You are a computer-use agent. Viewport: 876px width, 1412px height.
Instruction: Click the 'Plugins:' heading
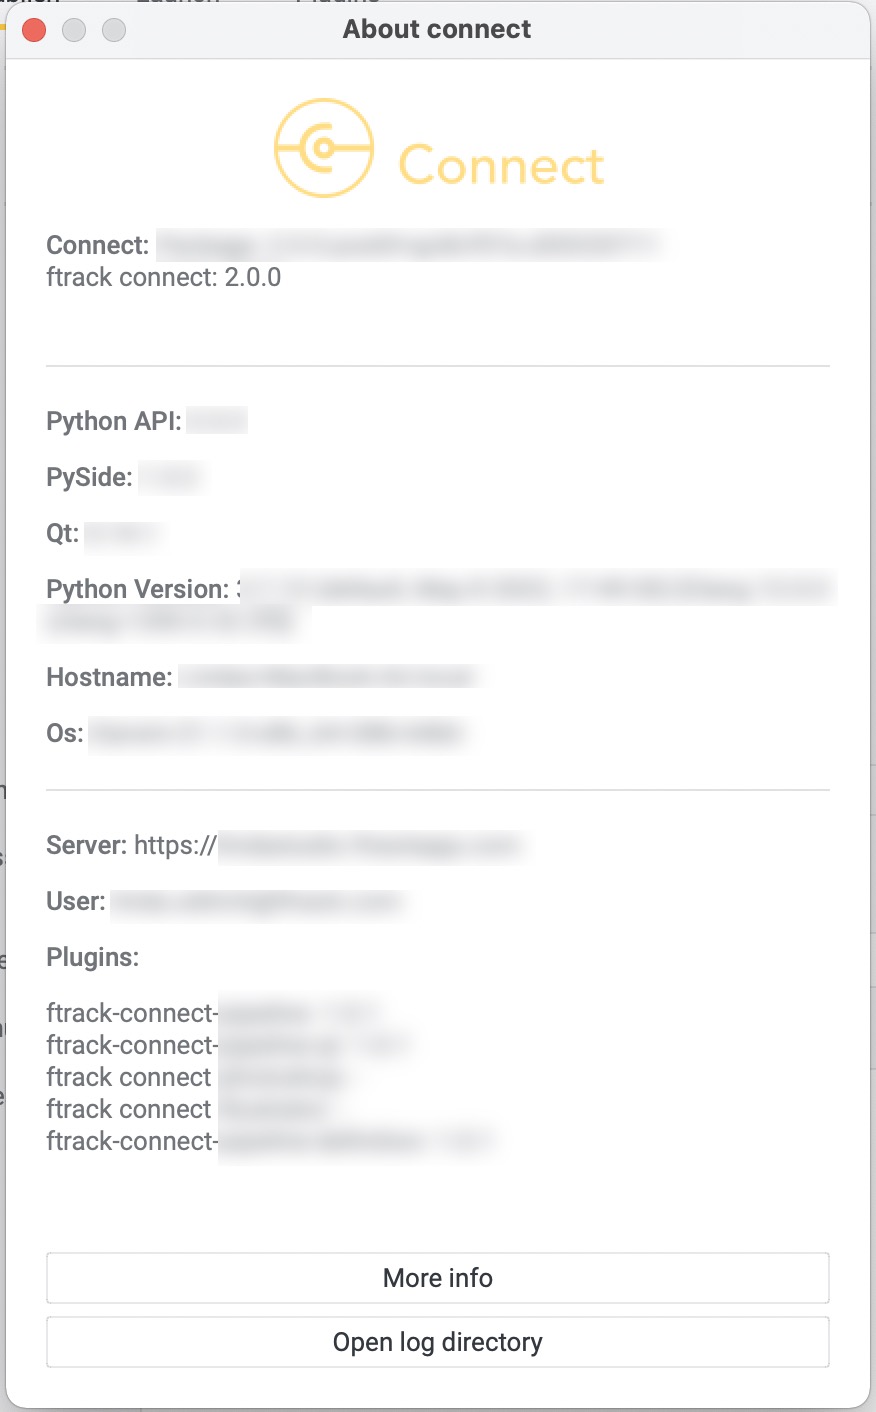[93, 957]
